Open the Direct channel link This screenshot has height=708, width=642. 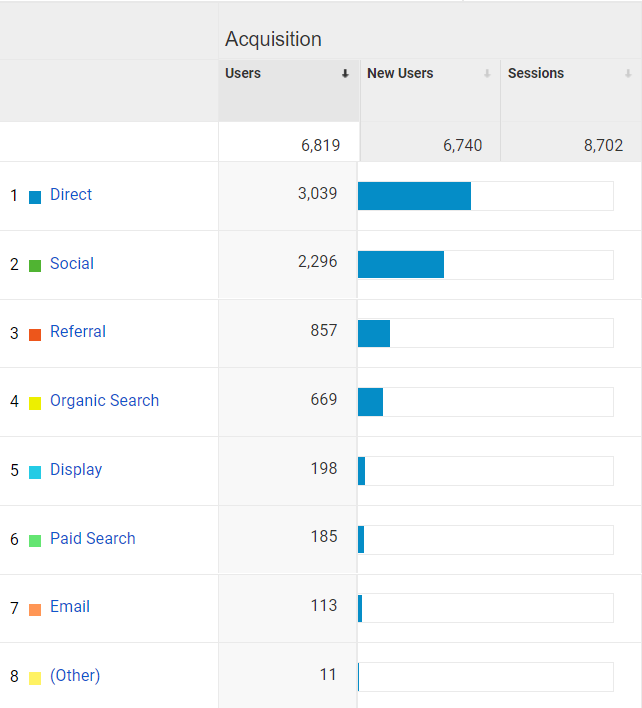pos(71,195)
